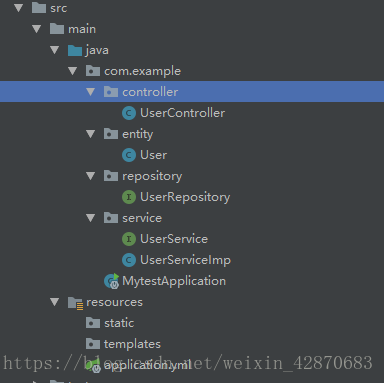Image resolution: width=384 pixels, height=383 pixels.
Task: Click the entity package icon
Action: pos(111,134)
